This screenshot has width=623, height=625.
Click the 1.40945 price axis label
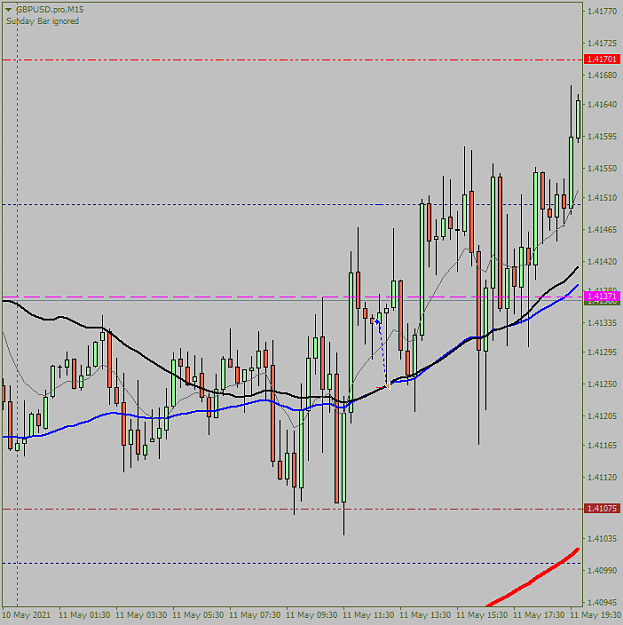[602, 602]
